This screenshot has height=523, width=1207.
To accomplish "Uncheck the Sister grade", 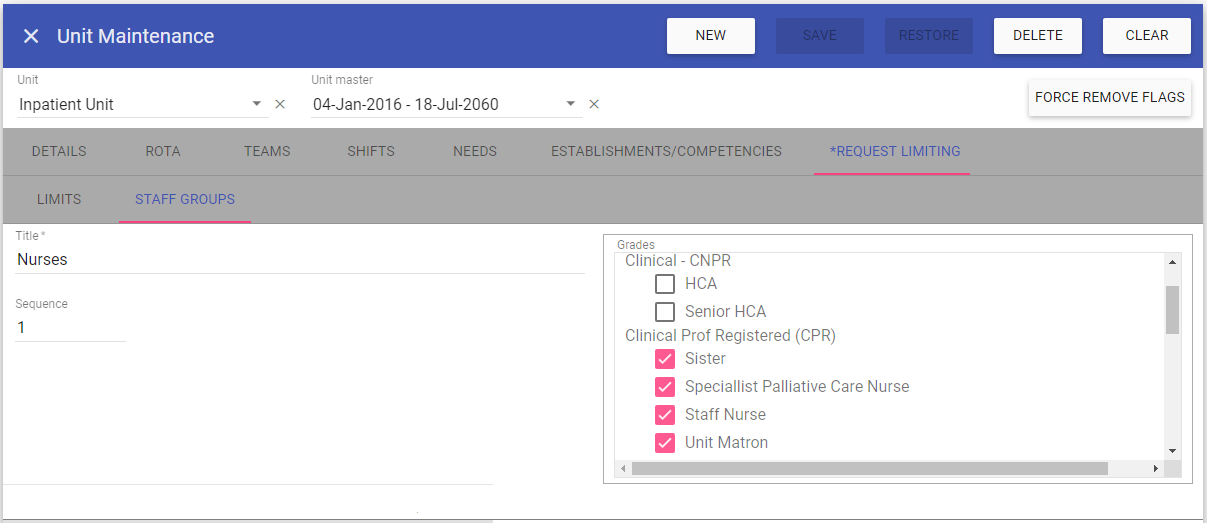I will click(665, 359).
